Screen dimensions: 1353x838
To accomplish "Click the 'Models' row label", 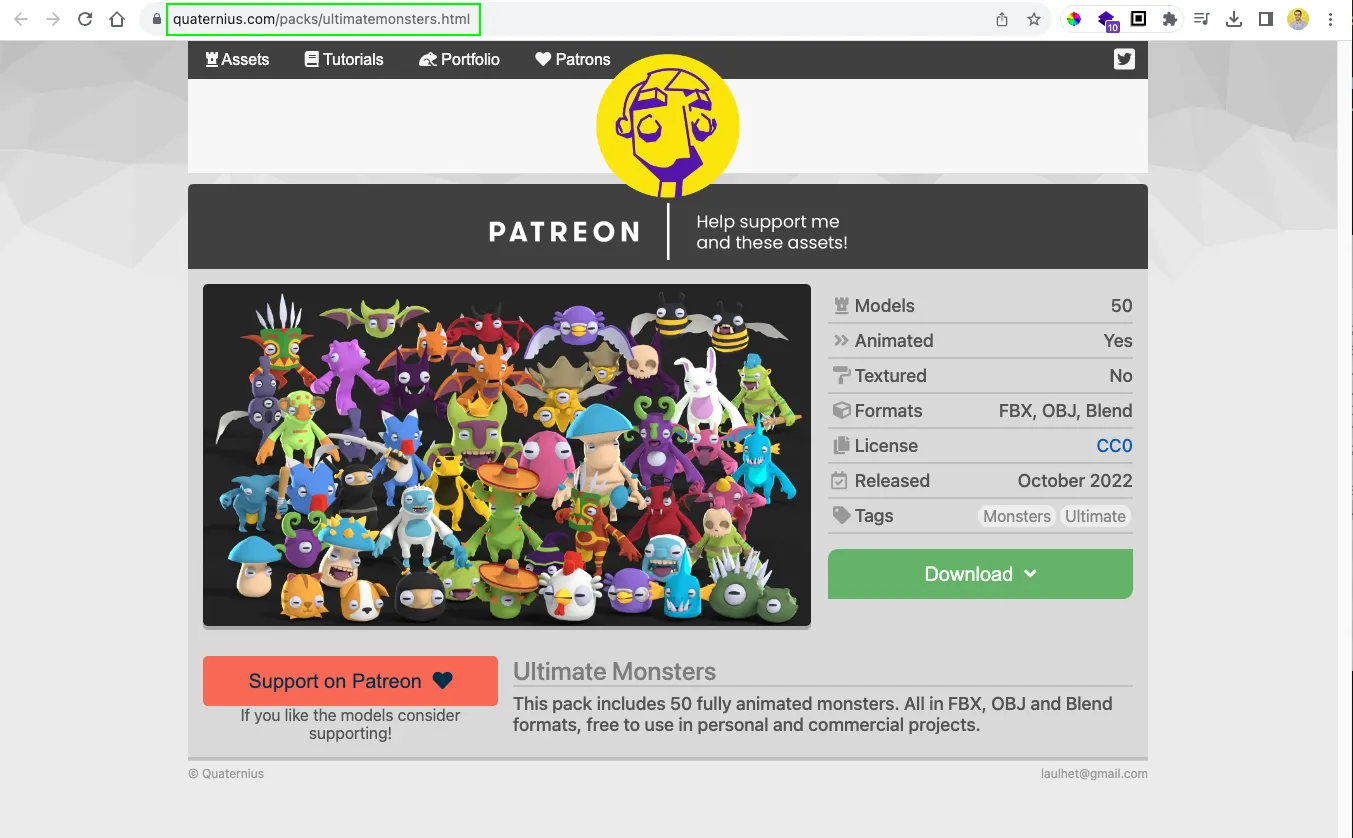I will pos(884,306).
